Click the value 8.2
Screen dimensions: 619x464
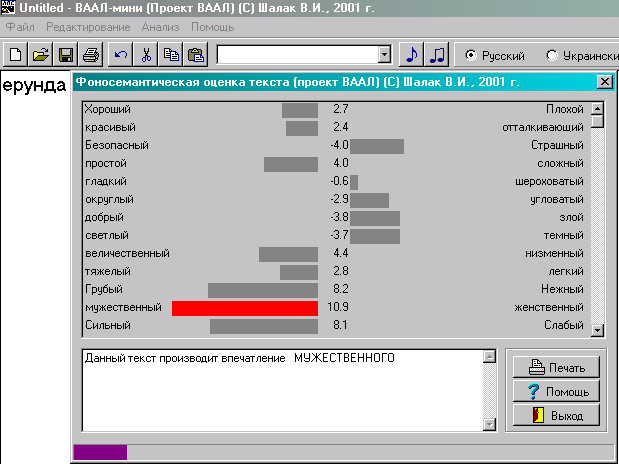point(341,289)
